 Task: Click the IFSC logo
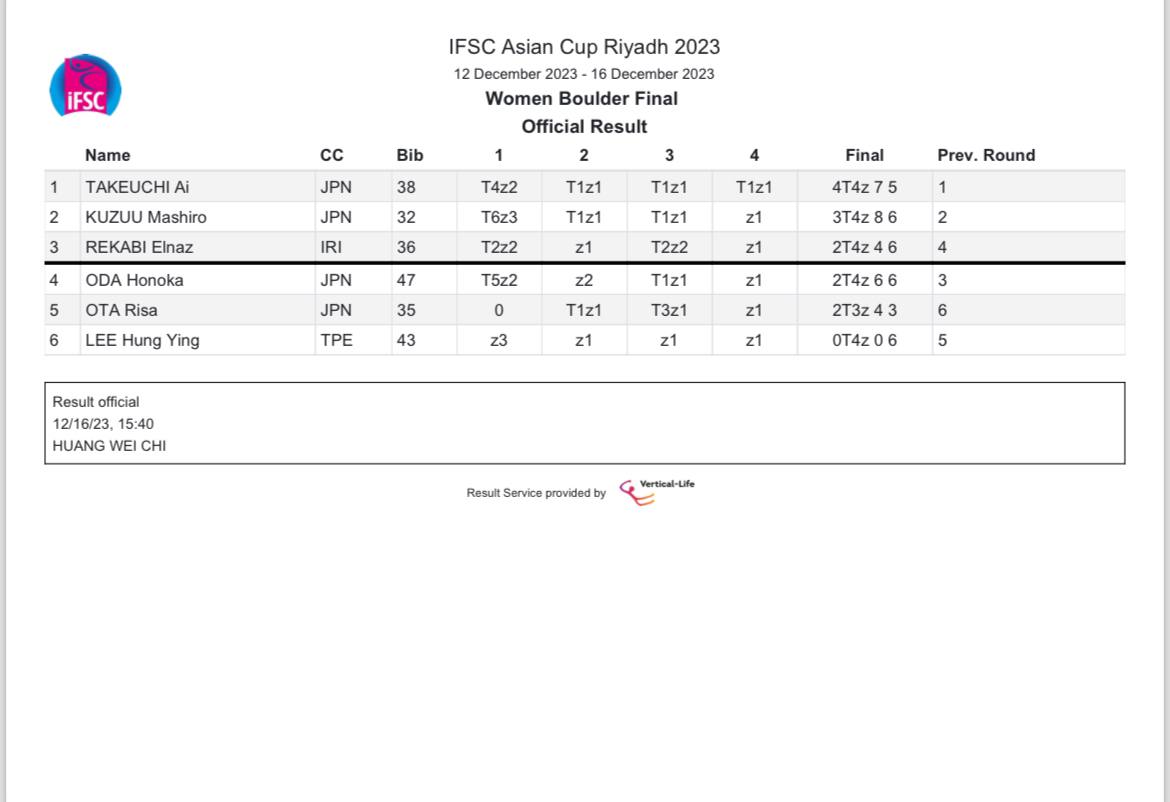coord(86,86)
